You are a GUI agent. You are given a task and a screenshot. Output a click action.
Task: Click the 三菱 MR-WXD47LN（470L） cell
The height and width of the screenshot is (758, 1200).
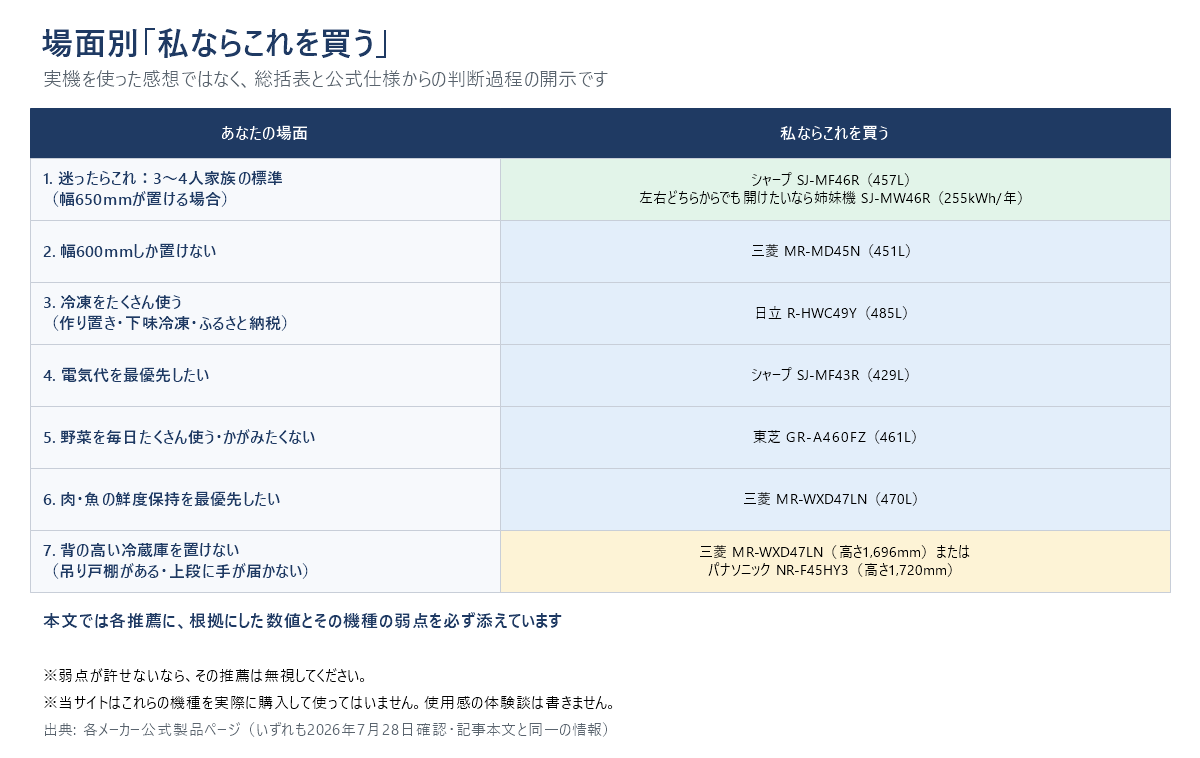[x=835, y=499]
